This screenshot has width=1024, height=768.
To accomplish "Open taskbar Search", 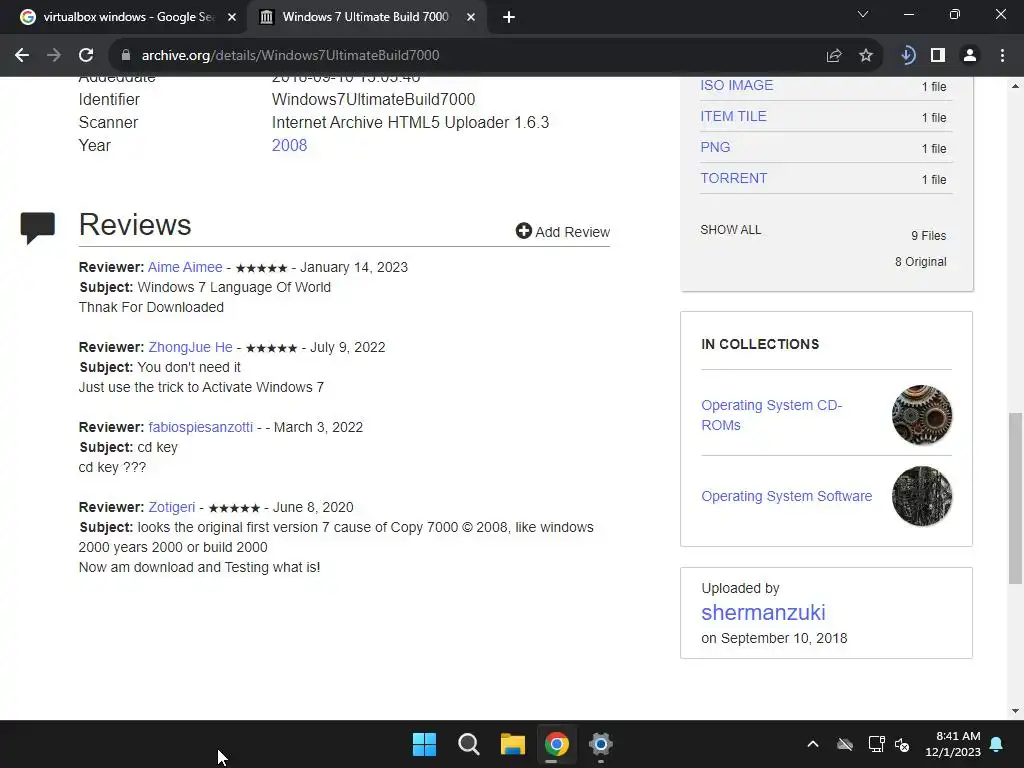I will 468,744.
